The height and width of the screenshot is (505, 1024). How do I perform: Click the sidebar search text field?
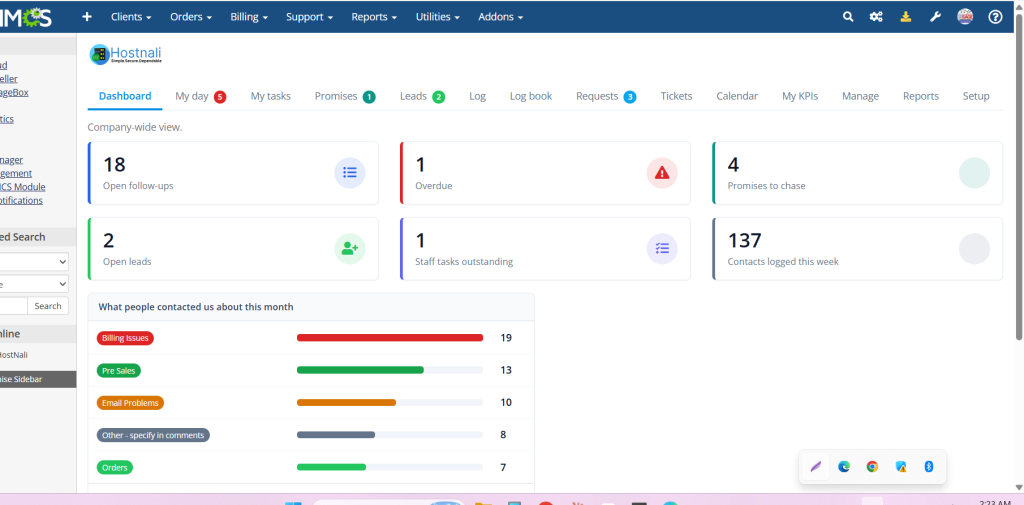(x=13, y=306)
